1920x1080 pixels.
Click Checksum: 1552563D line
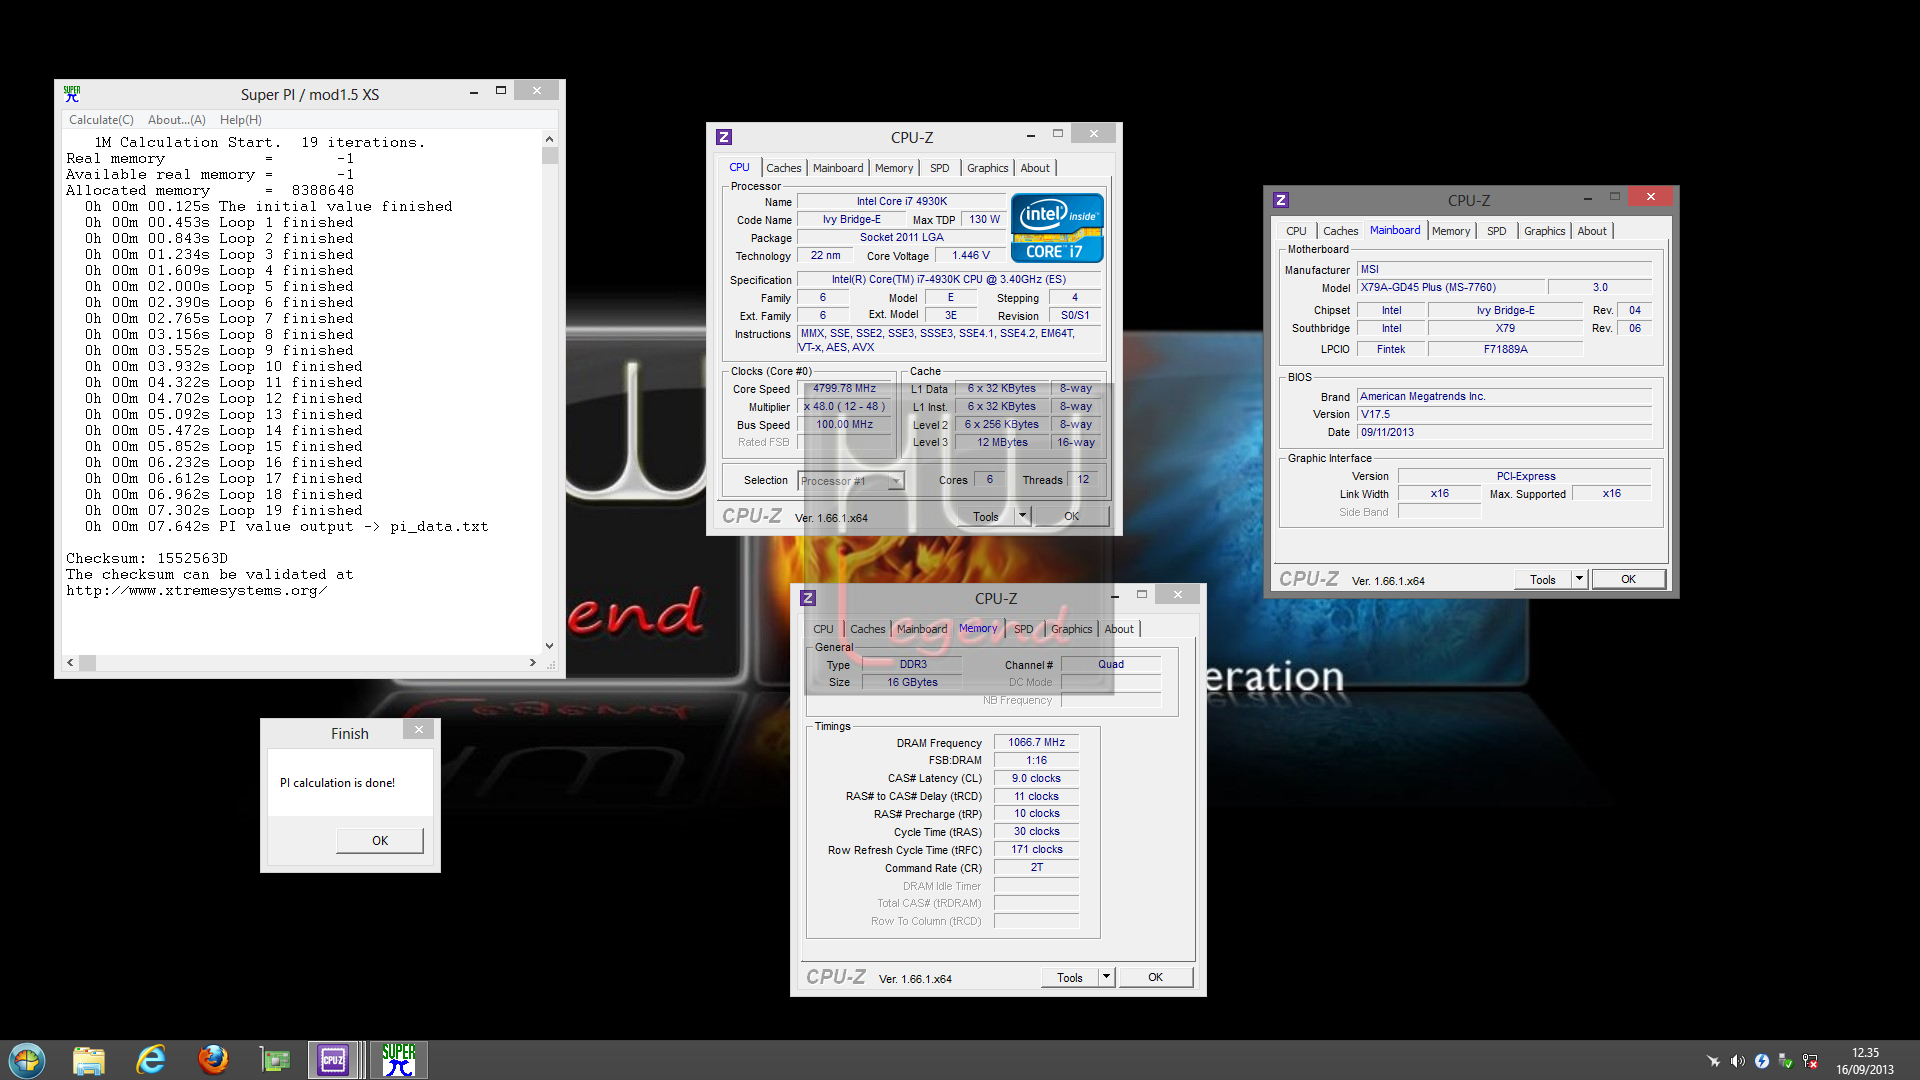click(x=147, y=559)
